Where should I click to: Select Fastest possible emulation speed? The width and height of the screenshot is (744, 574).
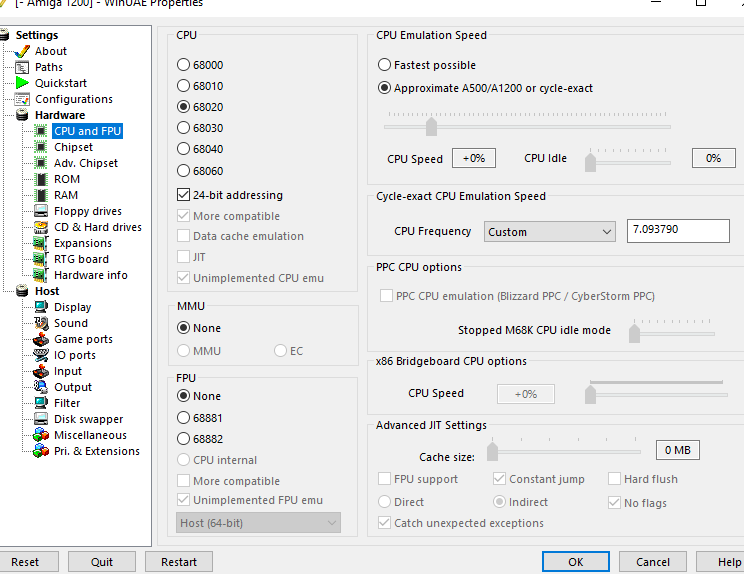[x=384, y=65]
